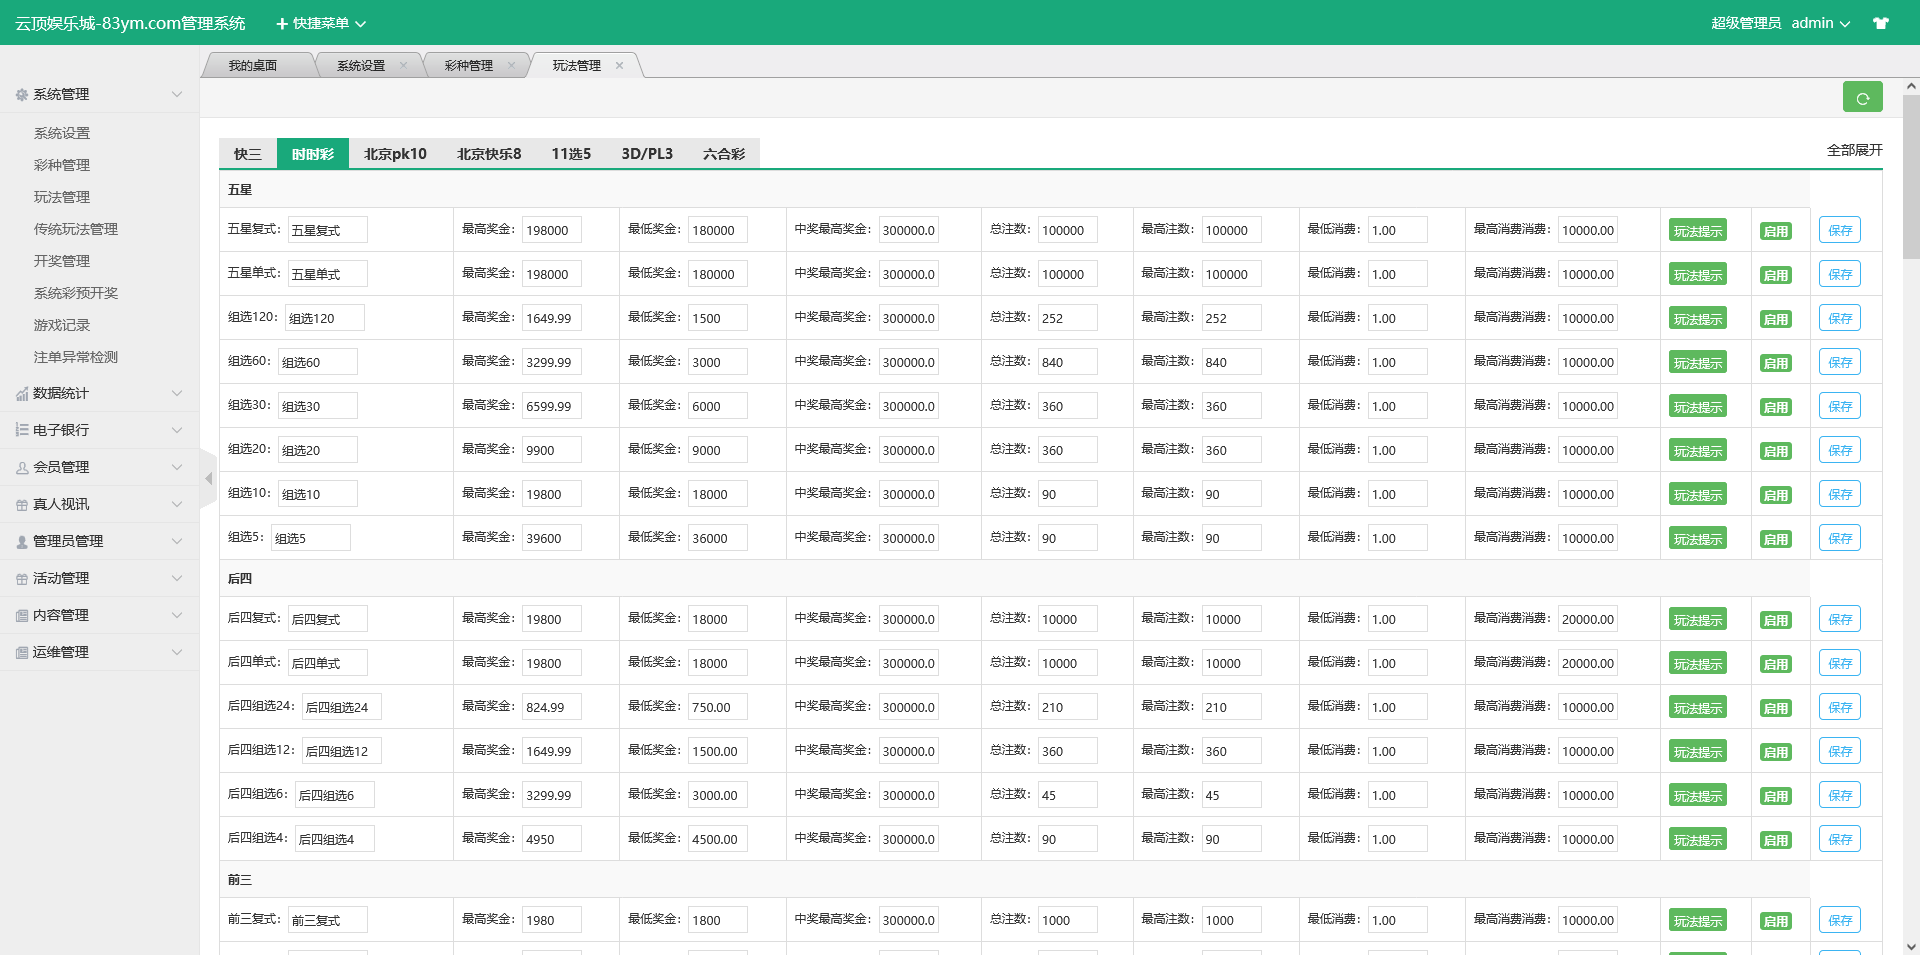Save the 后四组选12 row

[1840, 751]
